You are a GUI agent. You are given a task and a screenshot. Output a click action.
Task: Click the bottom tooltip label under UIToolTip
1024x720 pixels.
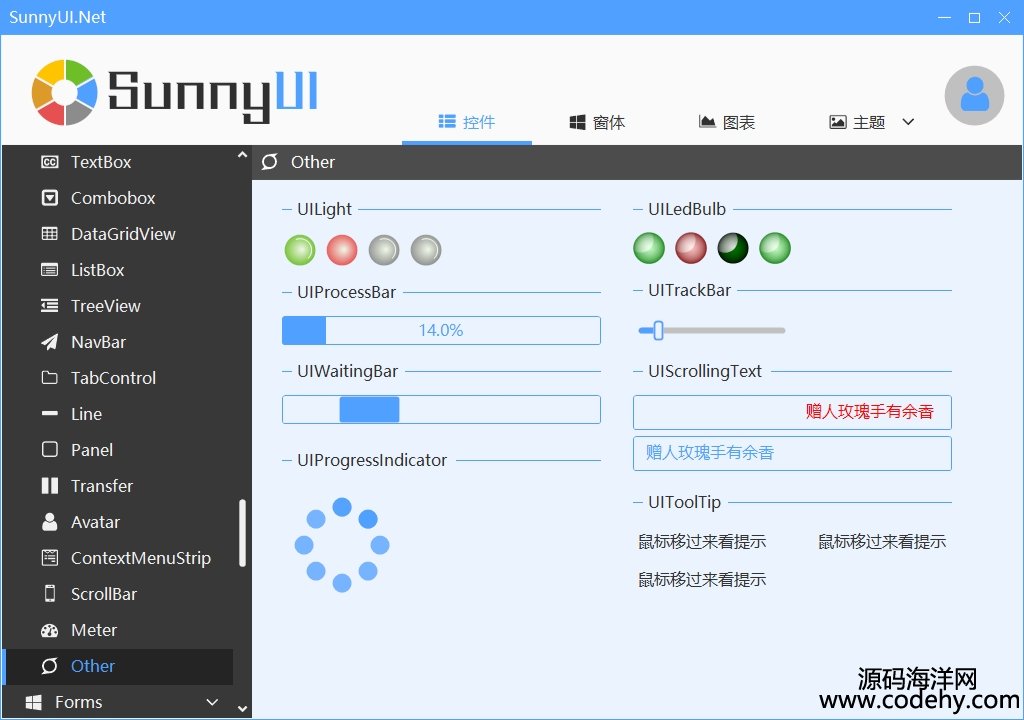coord(702,579)
